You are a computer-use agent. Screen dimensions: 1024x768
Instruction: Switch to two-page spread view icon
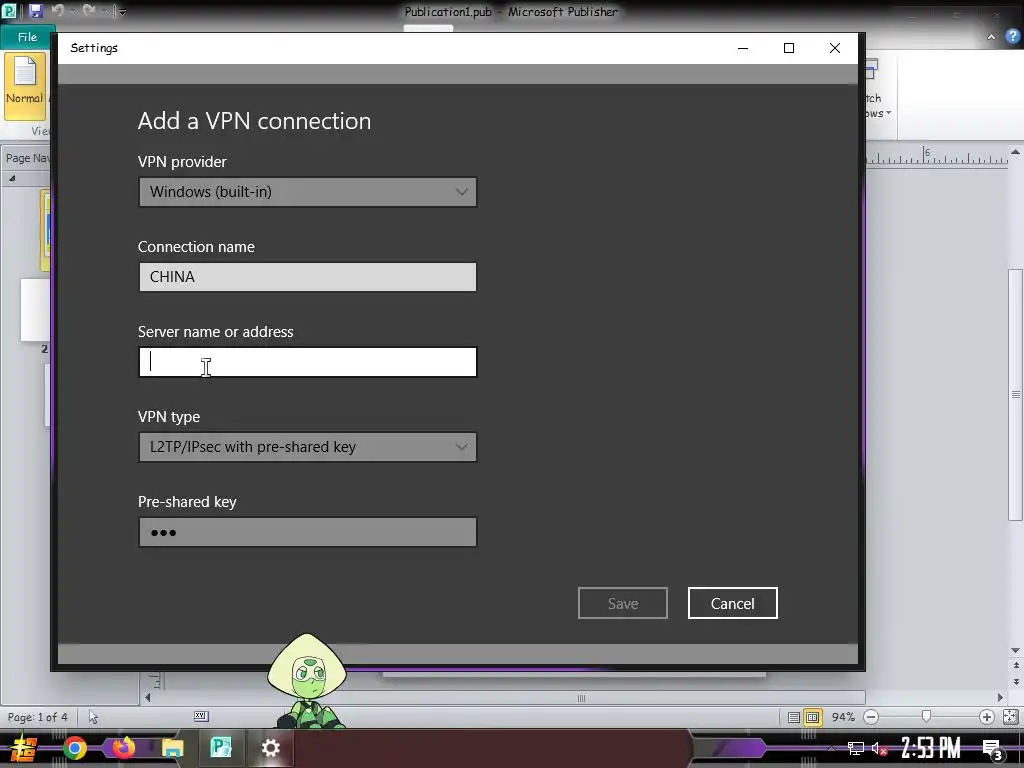[812, 717]
